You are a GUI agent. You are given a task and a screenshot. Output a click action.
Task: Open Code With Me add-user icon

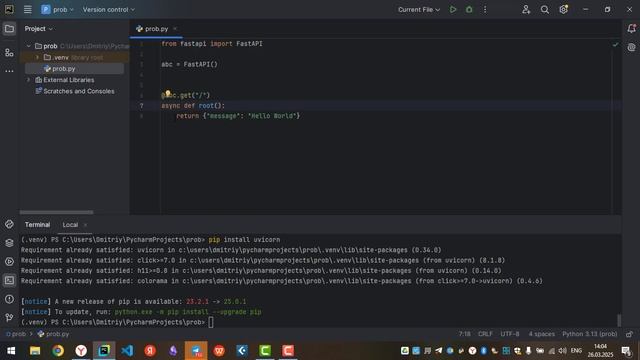526,9
